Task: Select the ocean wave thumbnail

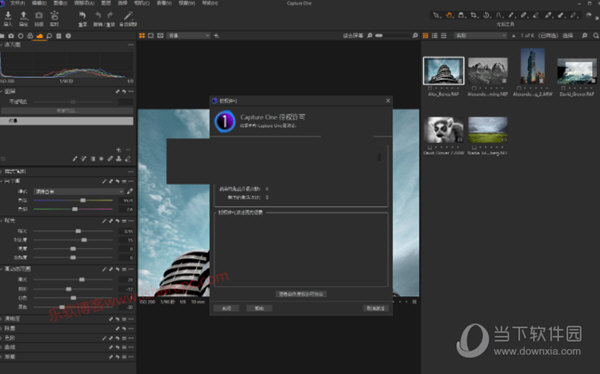Action: (x=577, y=71)
